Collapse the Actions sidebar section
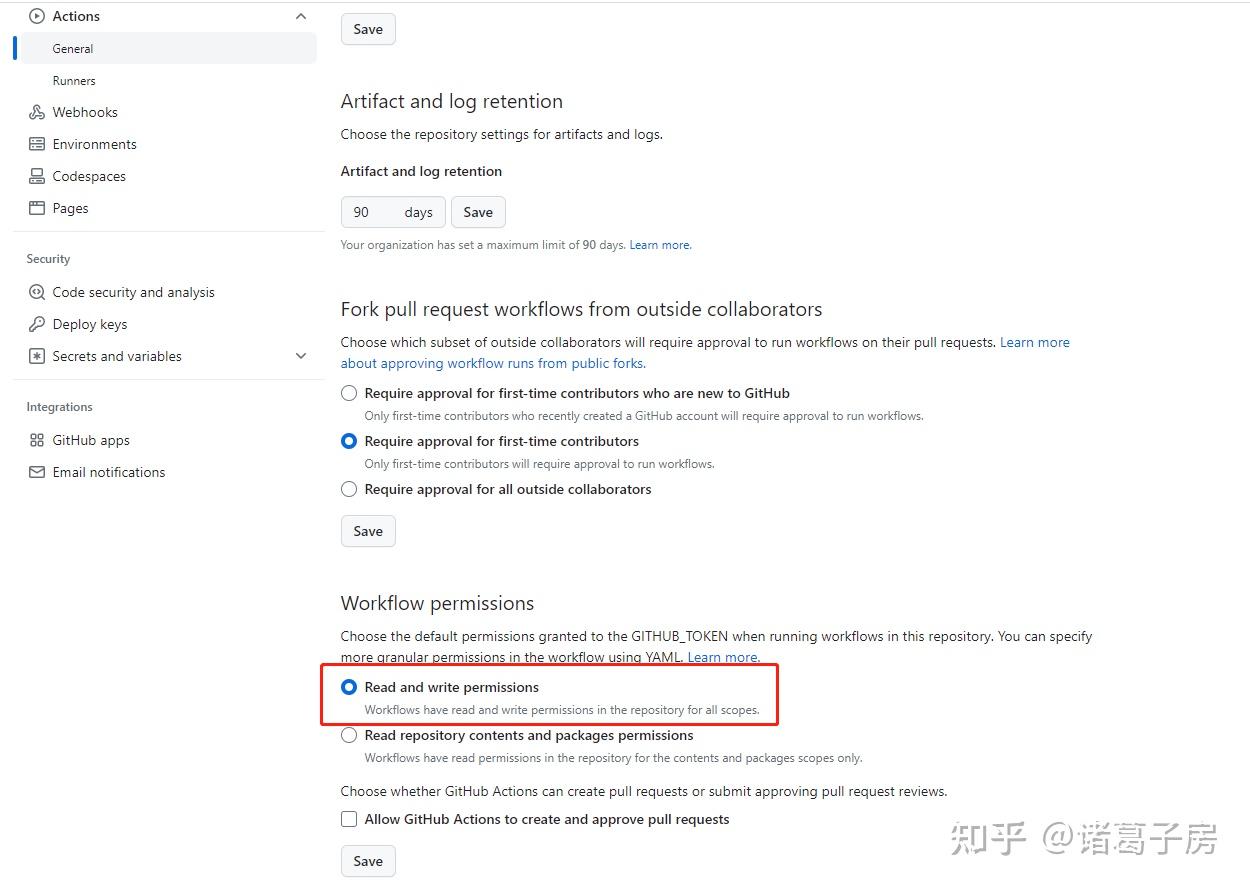The image size is (1250, 889). [x=301, y=16]
